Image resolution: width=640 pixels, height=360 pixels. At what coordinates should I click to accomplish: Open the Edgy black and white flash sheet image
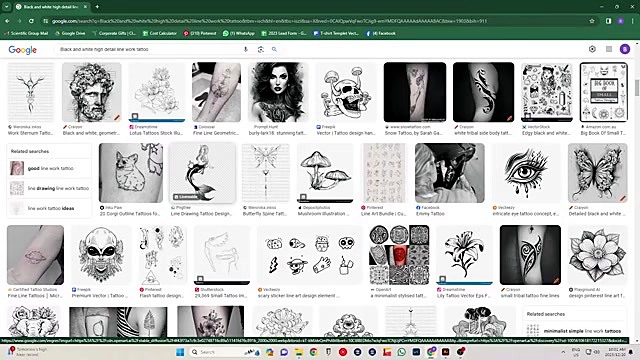pos(547,92)
